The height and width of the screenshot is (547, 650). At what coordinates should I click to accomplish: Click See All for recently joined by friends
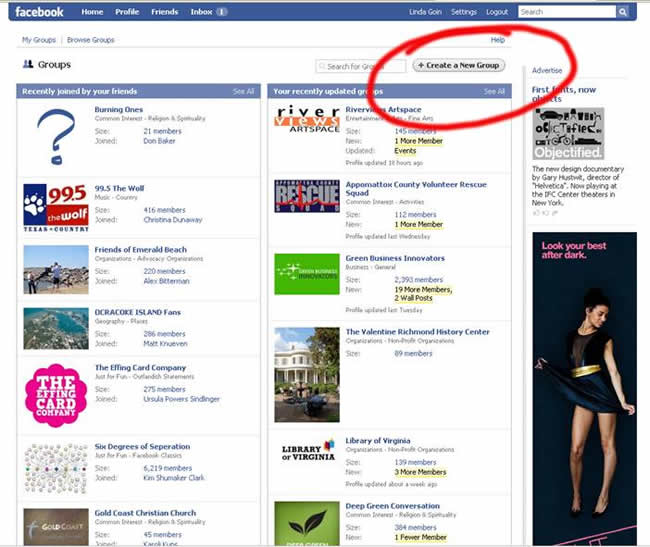tap(243, 91)
